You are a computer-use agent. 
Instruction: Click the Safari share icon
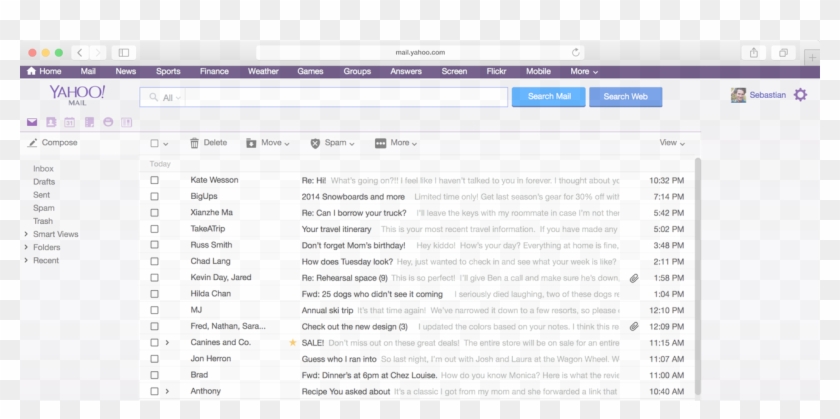pos(754,53)
